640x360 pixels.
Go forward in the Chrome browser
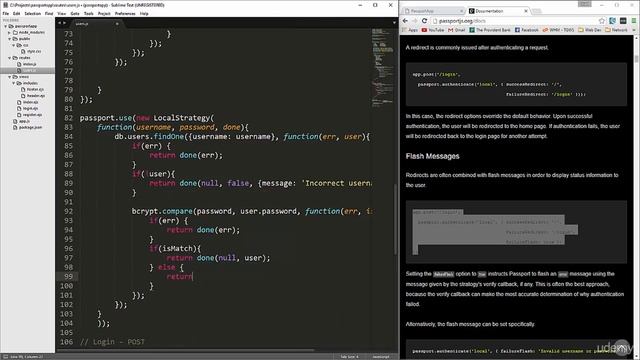pos(415,21)
